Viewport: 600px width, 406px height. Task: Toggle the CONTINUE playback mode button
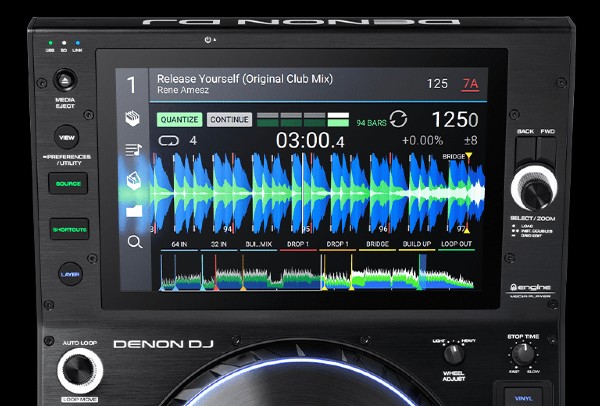[229, 120]
